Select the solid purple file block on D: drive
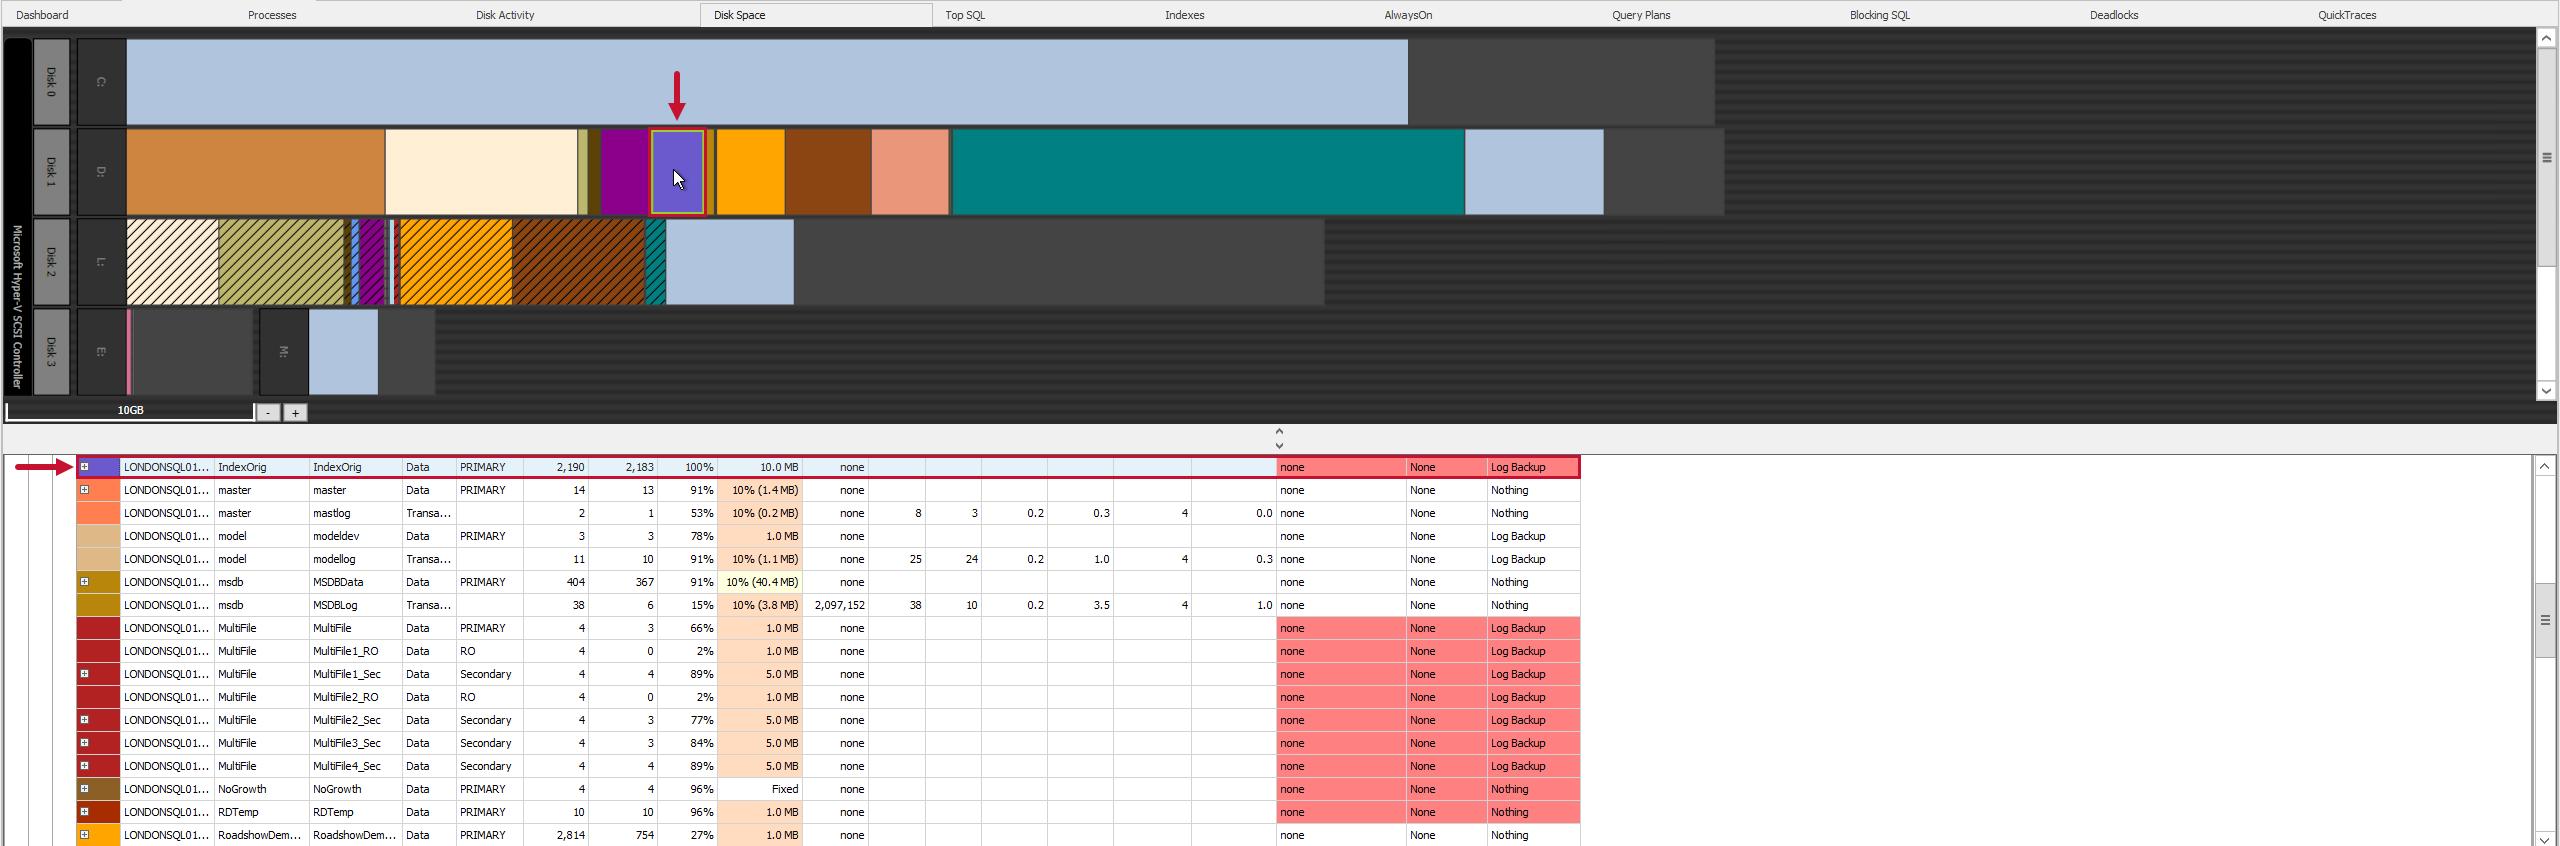 coord(624,172)
